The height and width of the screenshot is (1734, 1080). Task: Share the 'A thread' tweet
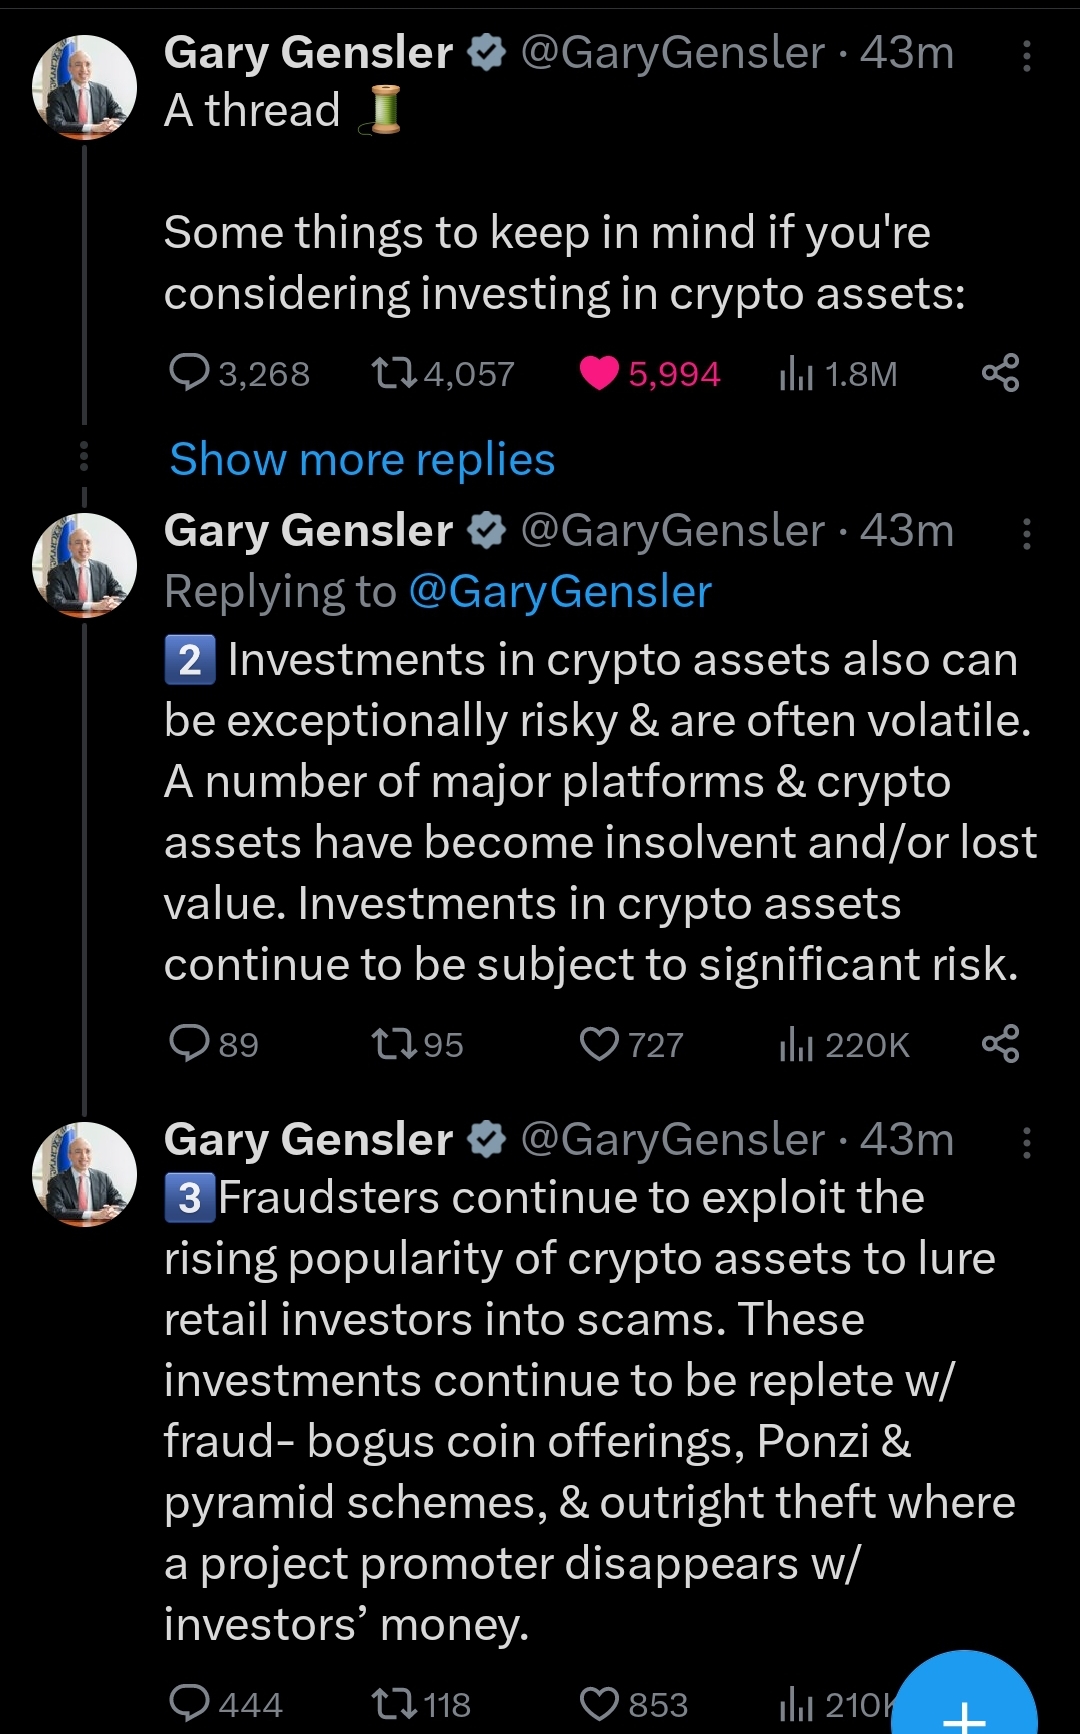(x=1000, y=373)
